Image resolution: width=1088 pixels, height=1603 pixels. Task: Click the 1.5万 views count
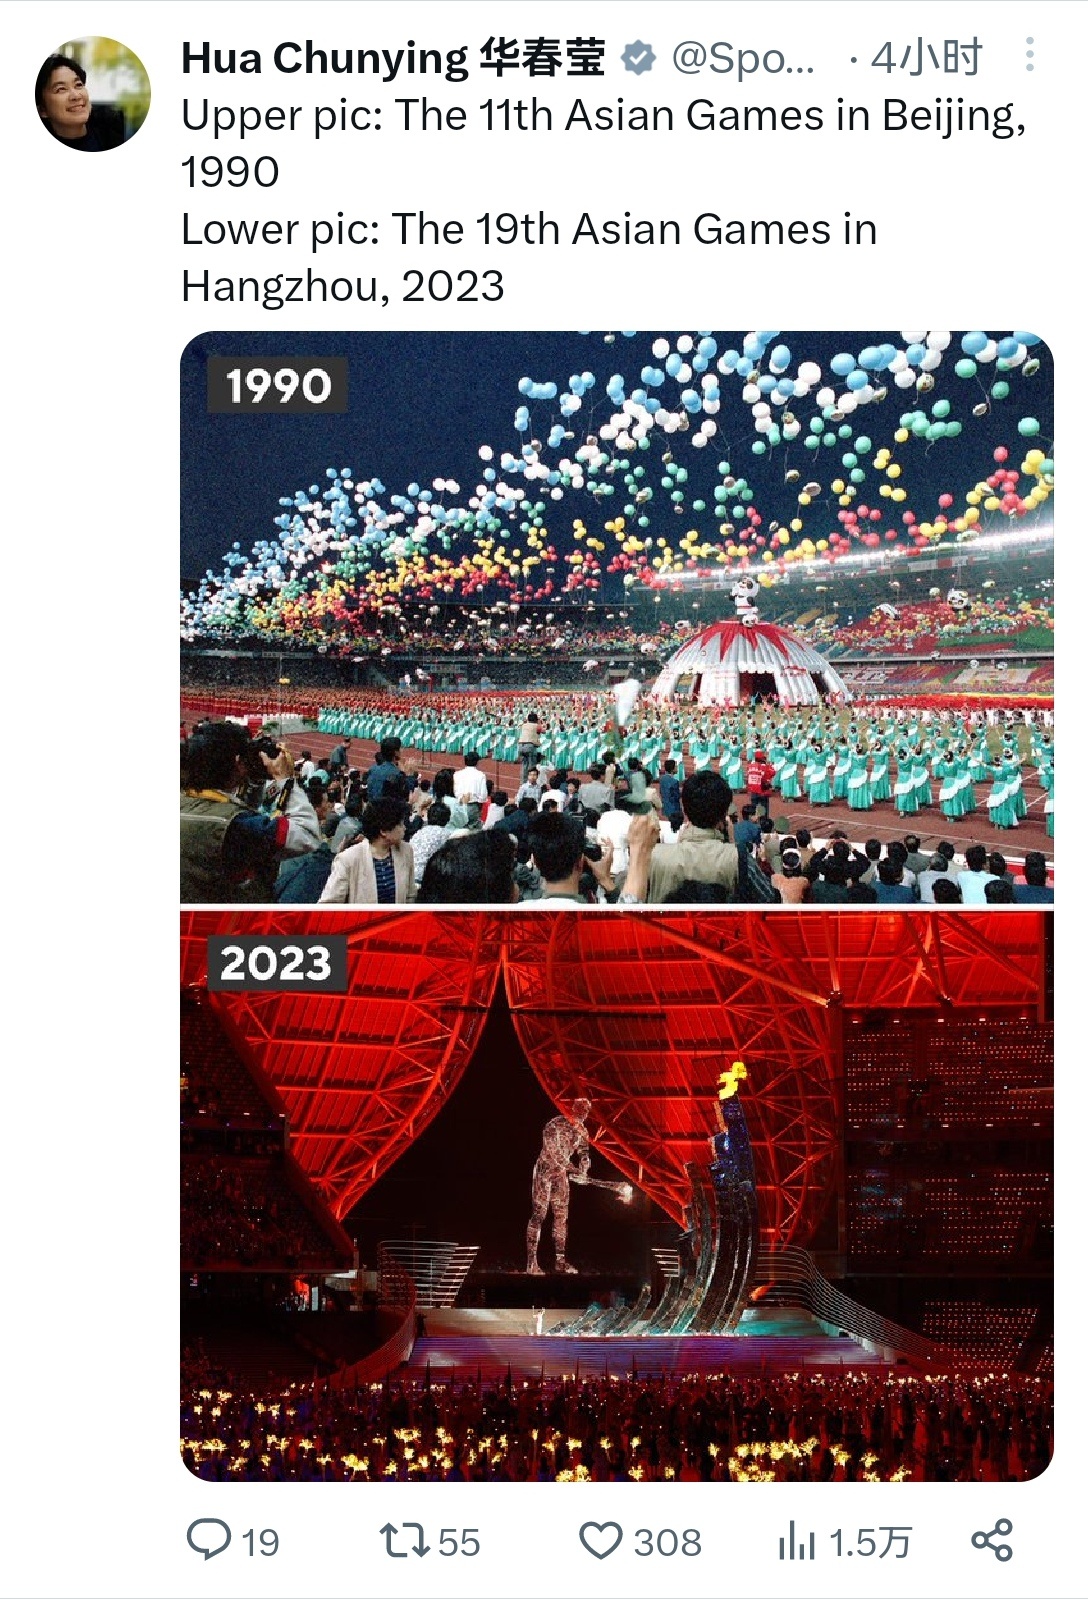pos(870,1542)
